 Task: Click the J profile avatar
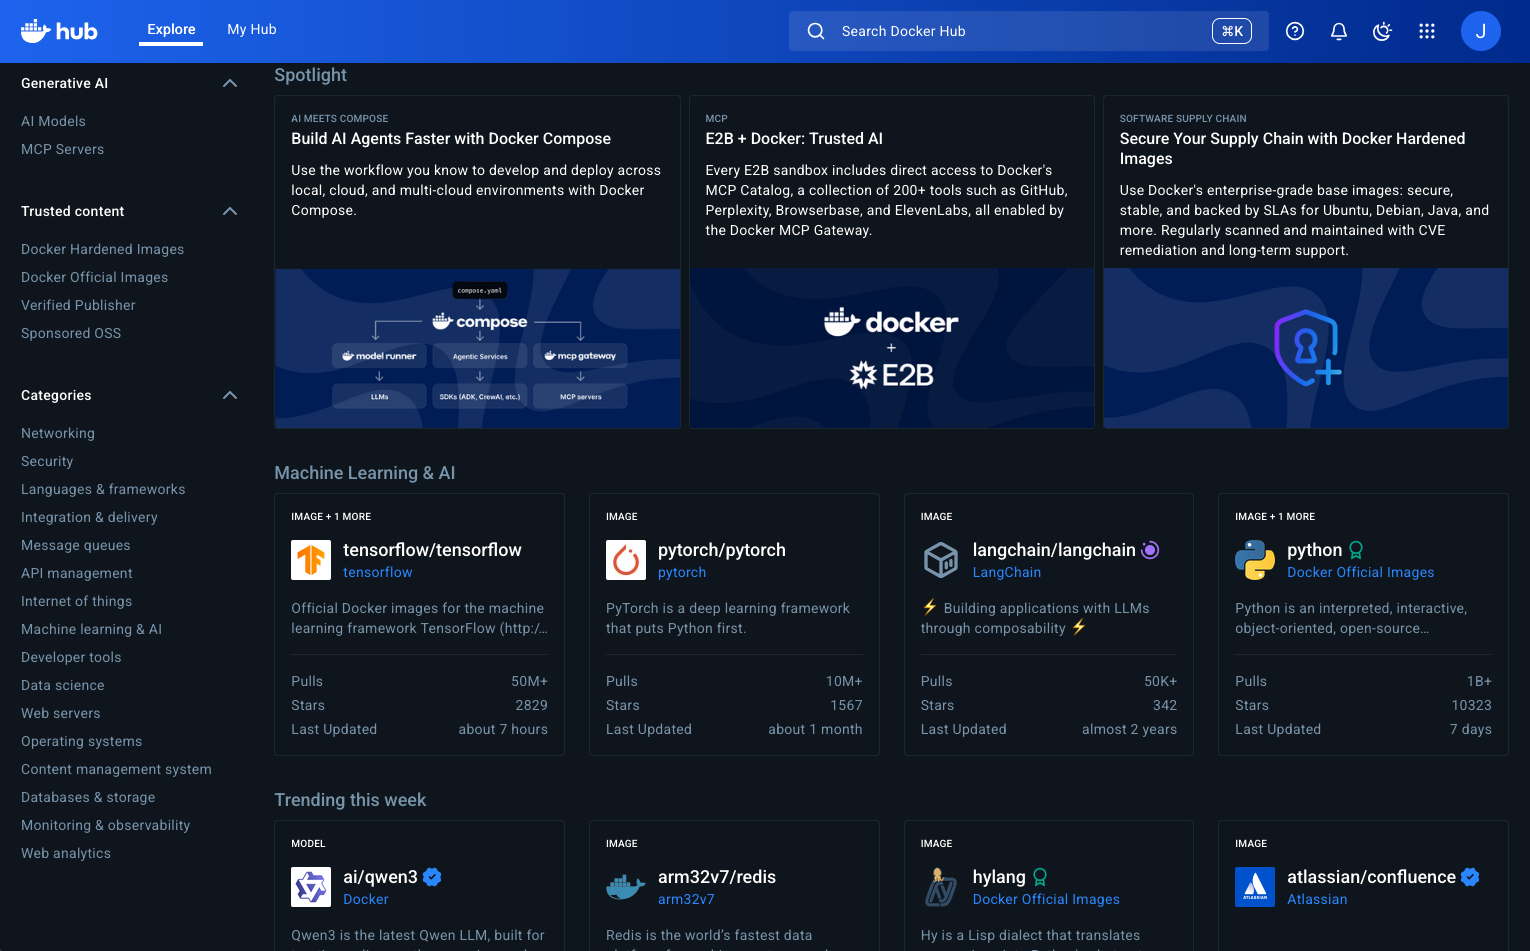click(x=1480, y=31)
